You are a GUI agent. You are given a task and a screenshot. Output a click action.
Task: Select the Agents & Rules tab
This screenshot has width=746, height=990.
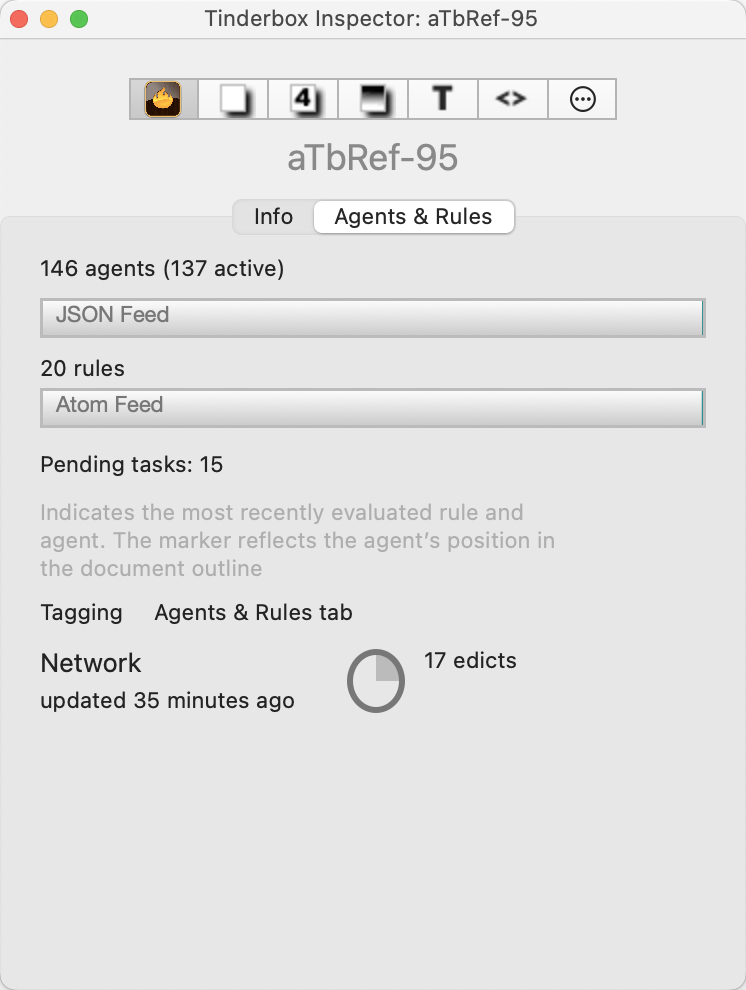413,217
